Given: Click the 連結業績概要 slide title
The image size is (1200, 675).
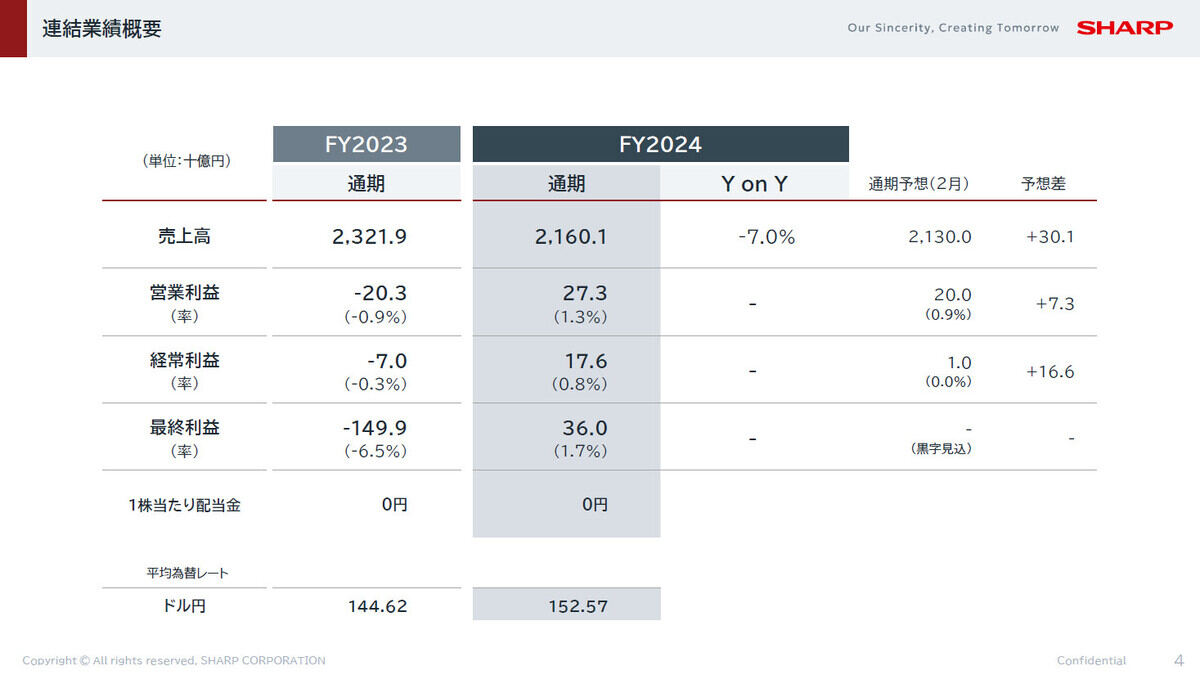Looking at the screenshot, I should (x=102, y=29).
